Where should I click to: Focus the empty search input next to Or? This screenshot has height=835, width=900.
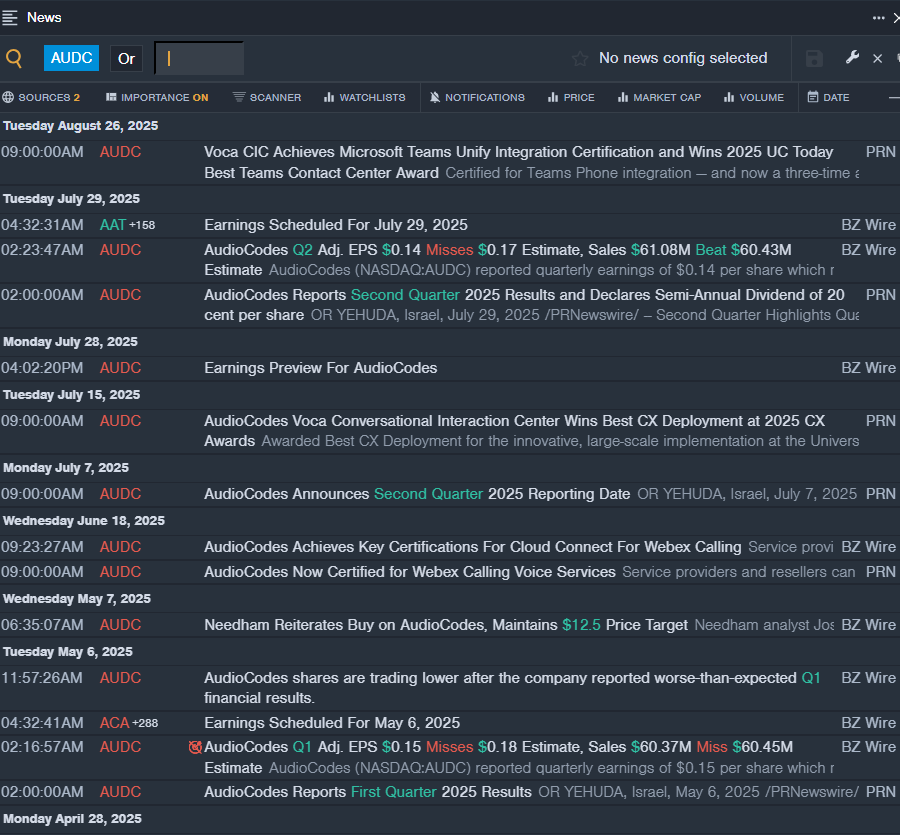pos(199,59)
